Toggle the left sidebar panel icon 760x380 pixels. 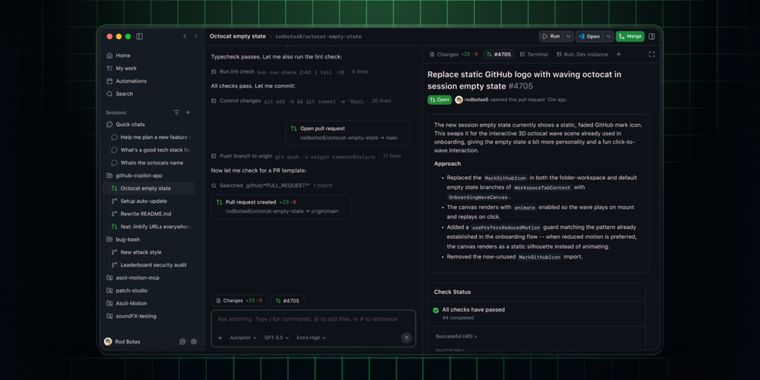tap(140, 36)
